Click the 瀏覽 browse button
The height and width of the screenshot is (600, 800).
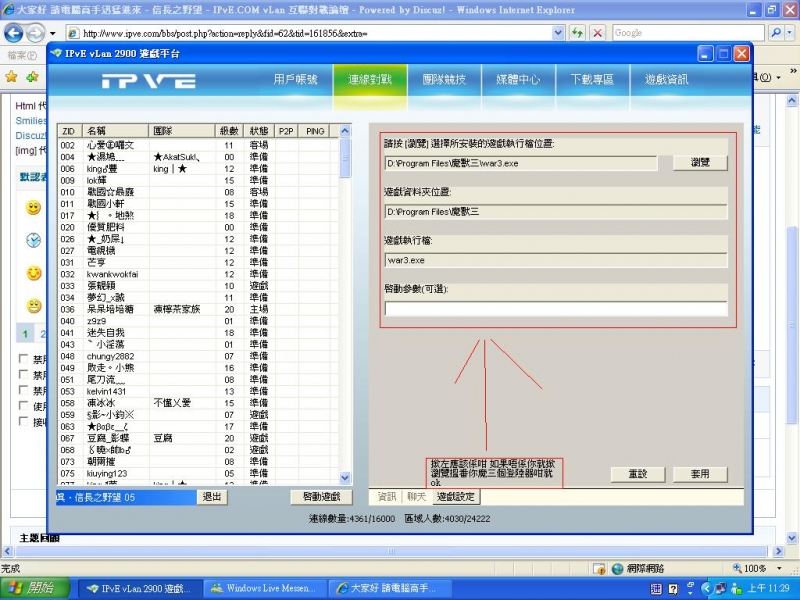(x=700, y=162)
